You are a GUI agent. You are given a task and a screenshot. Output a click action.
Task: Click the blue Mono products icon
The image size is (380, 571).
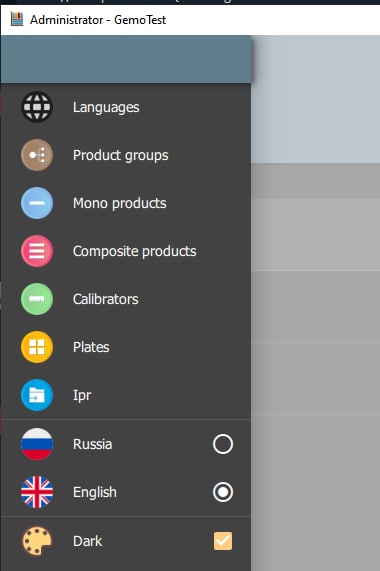pos(37,203)
